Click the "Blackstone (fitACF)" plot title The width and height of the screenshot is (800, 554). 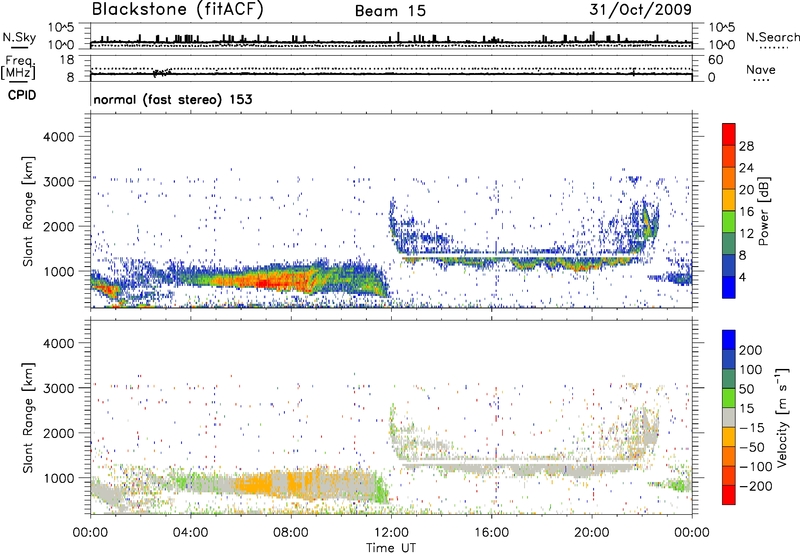(x=177, y=9)
